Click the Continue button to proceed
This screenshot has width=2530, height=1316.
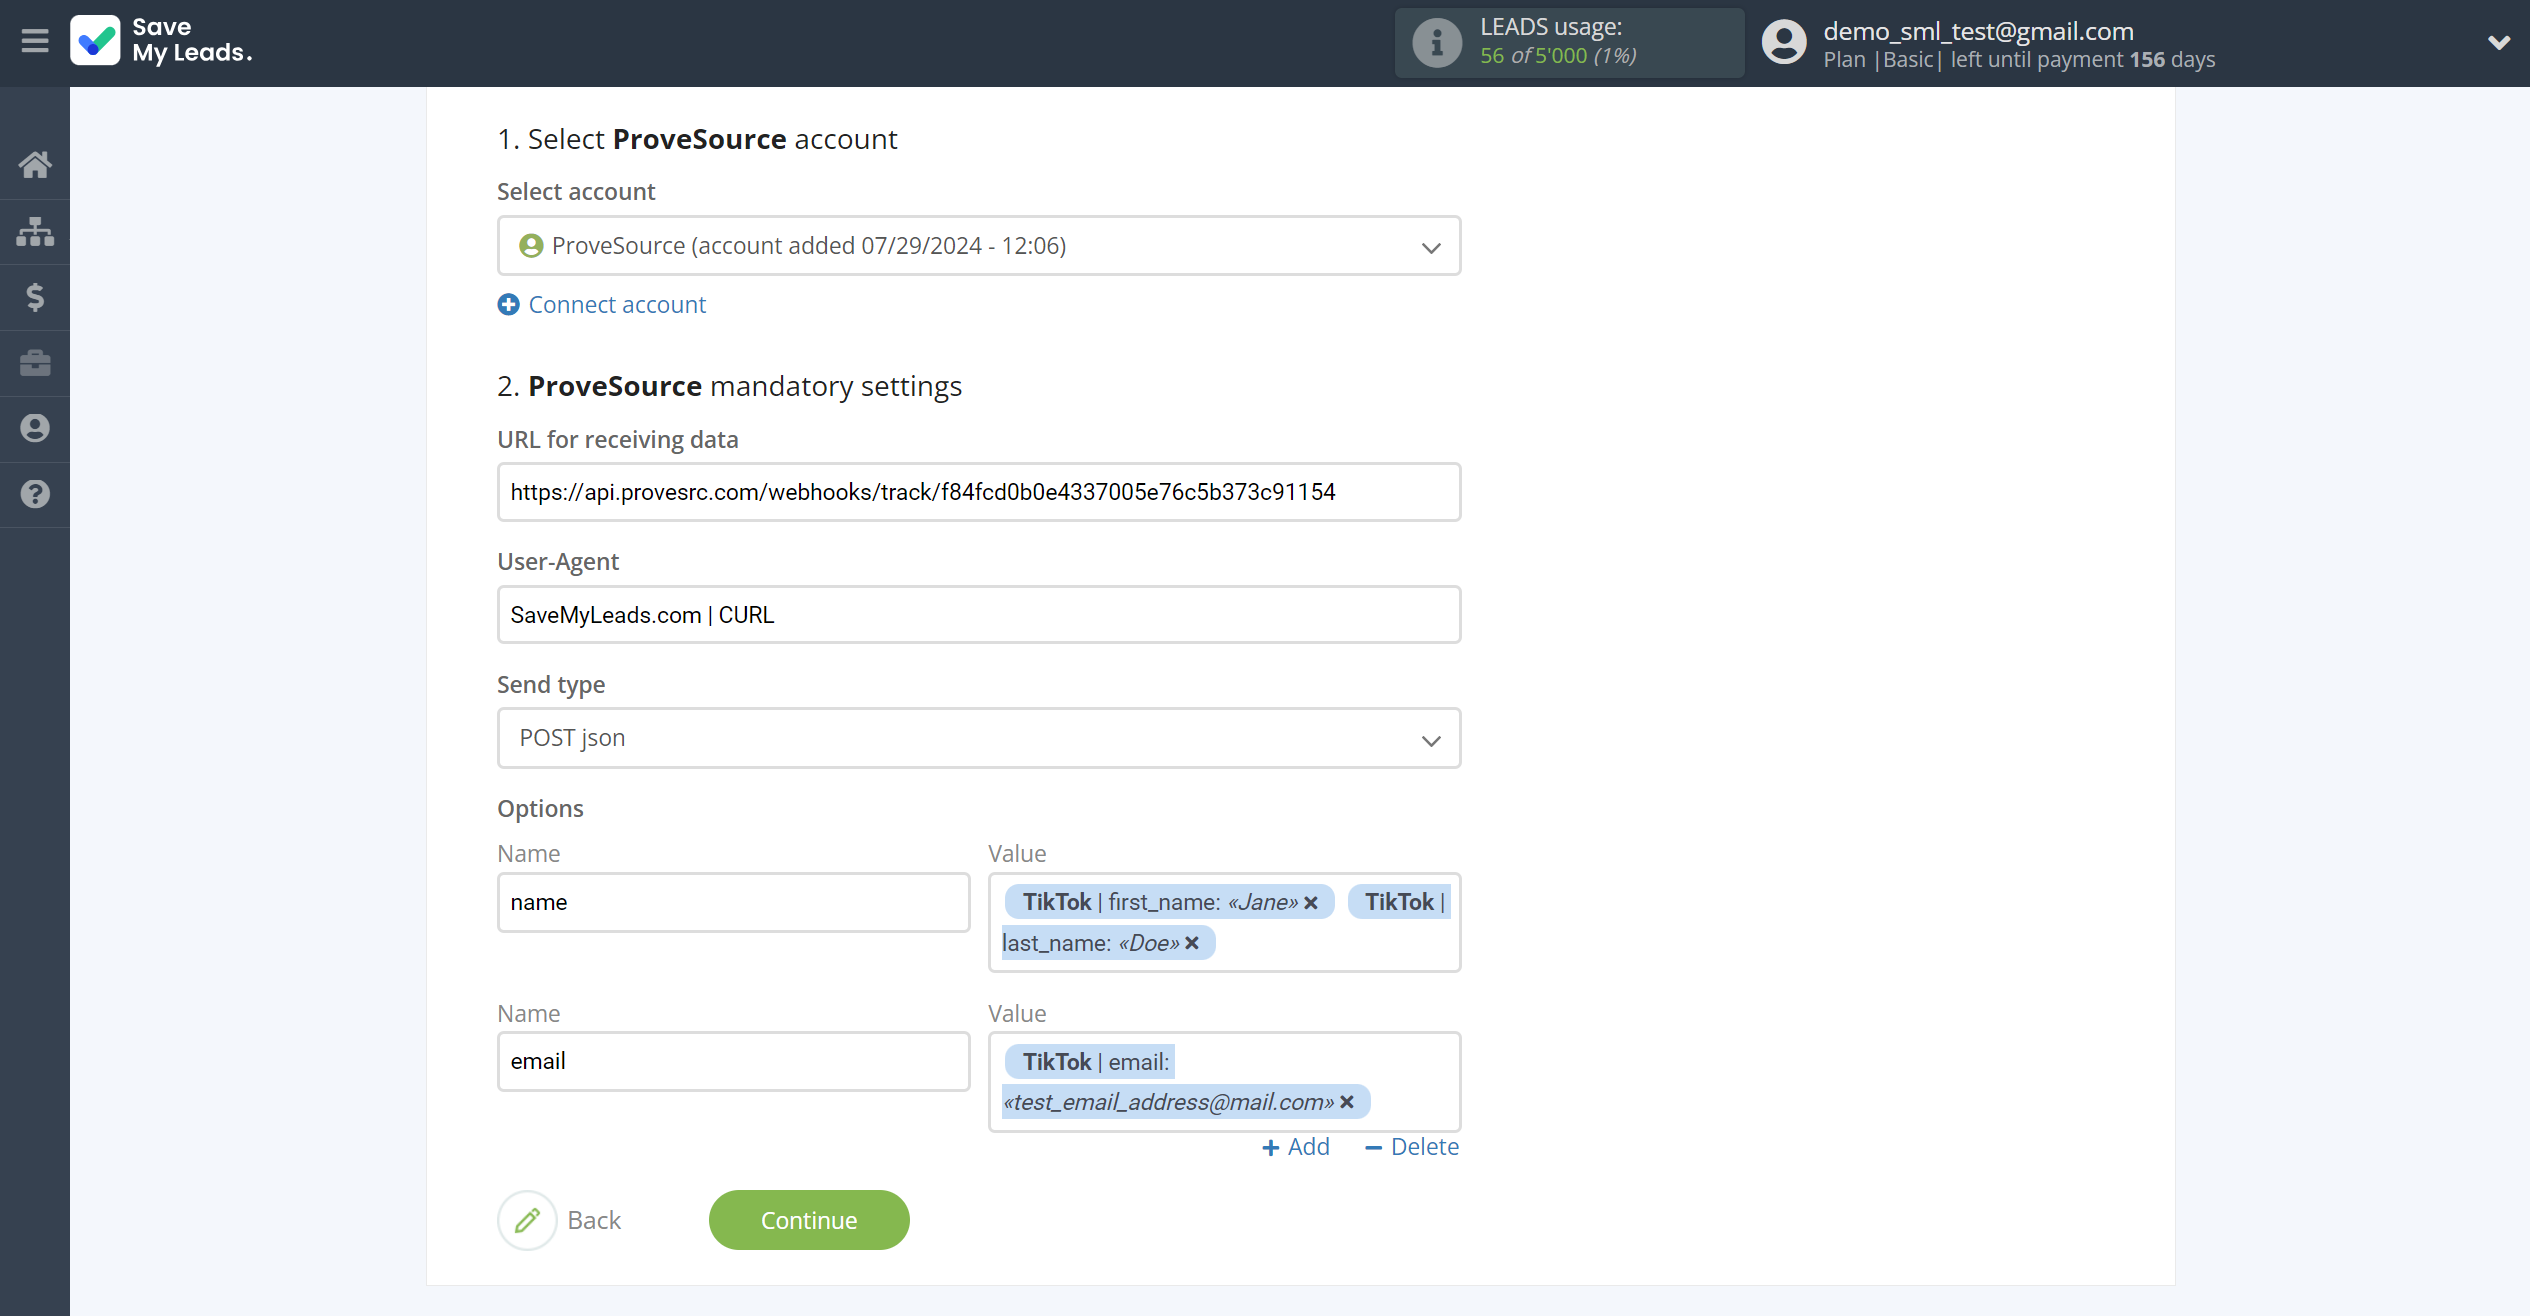(808, 1219)
